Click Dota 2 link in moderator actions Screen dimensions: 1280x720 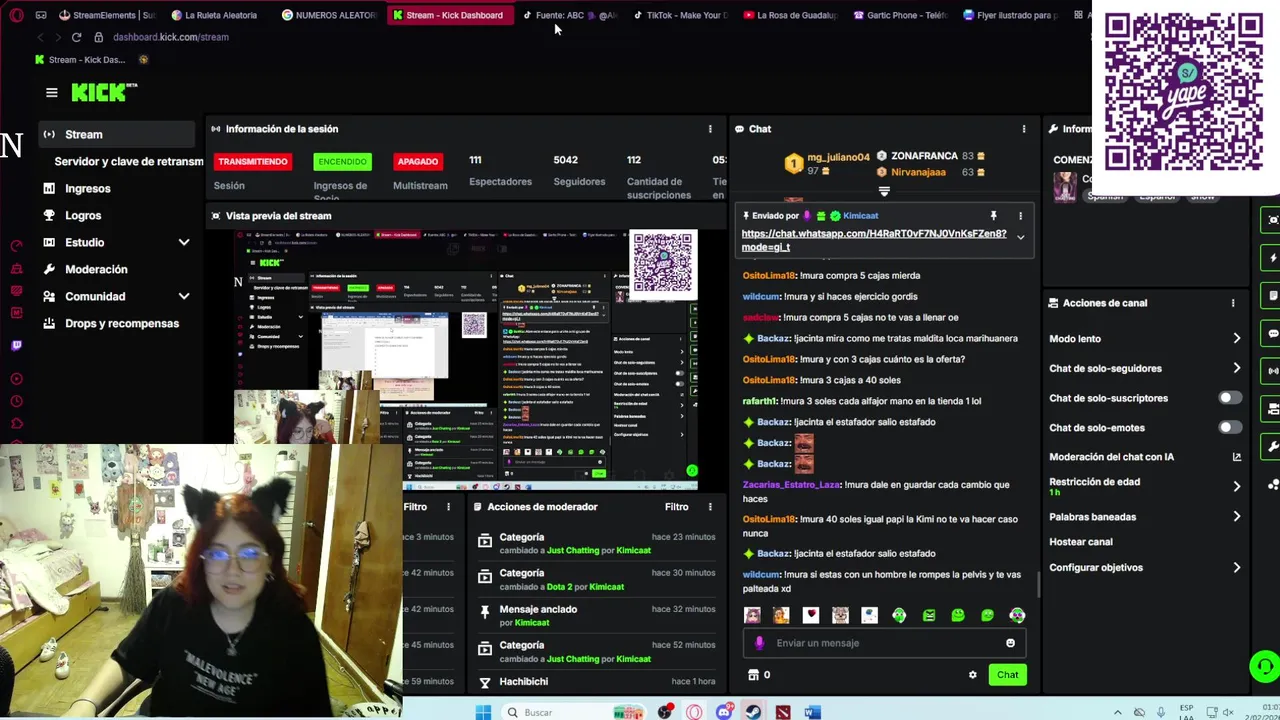[560, 587]
